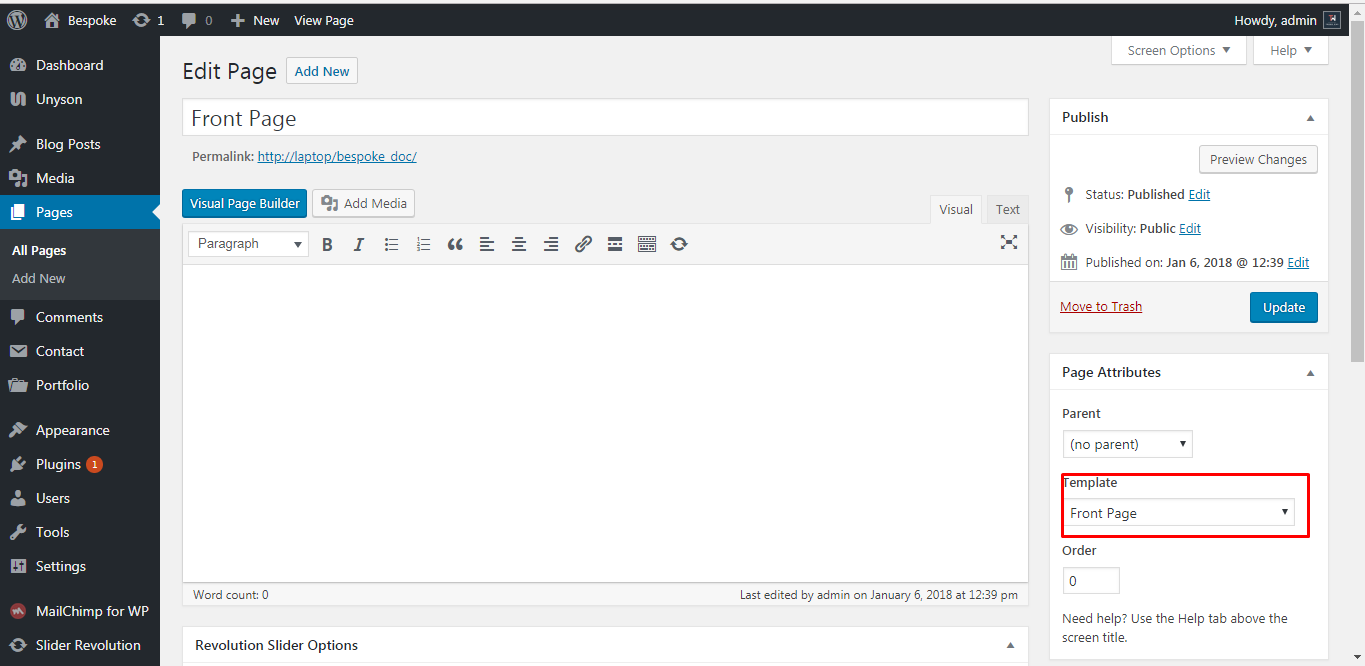Switch to the Visual editor tab
Image resolution: width=1365 pixels, height=666 pixels.
956,209
